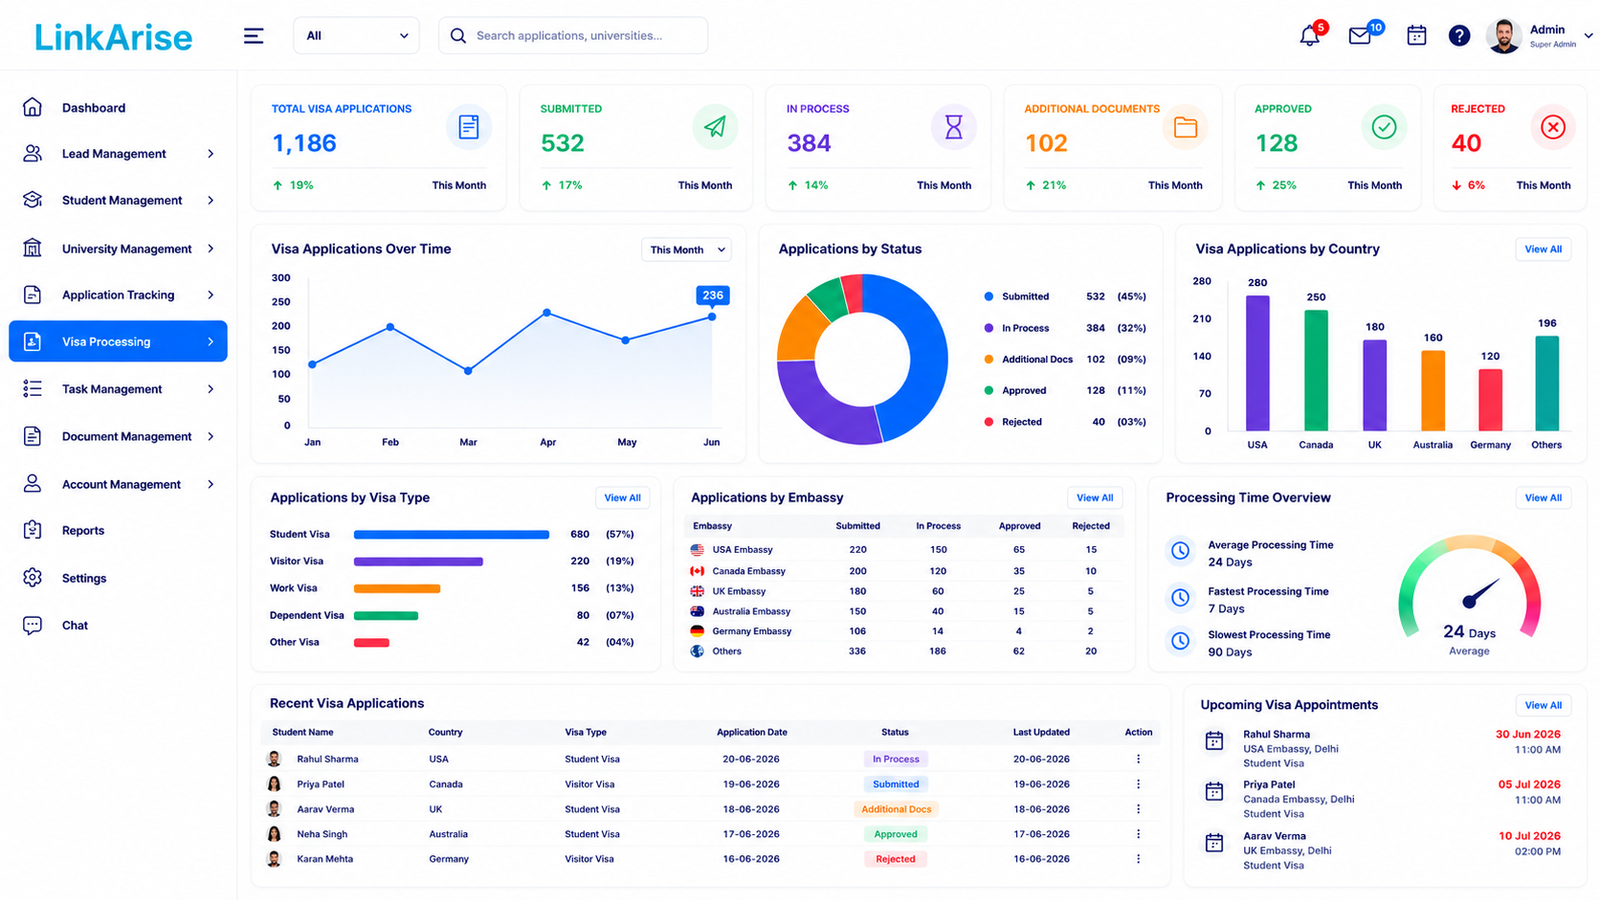
Task: Expand the Admin account dropdown arrow
Action: [1588, 36]
